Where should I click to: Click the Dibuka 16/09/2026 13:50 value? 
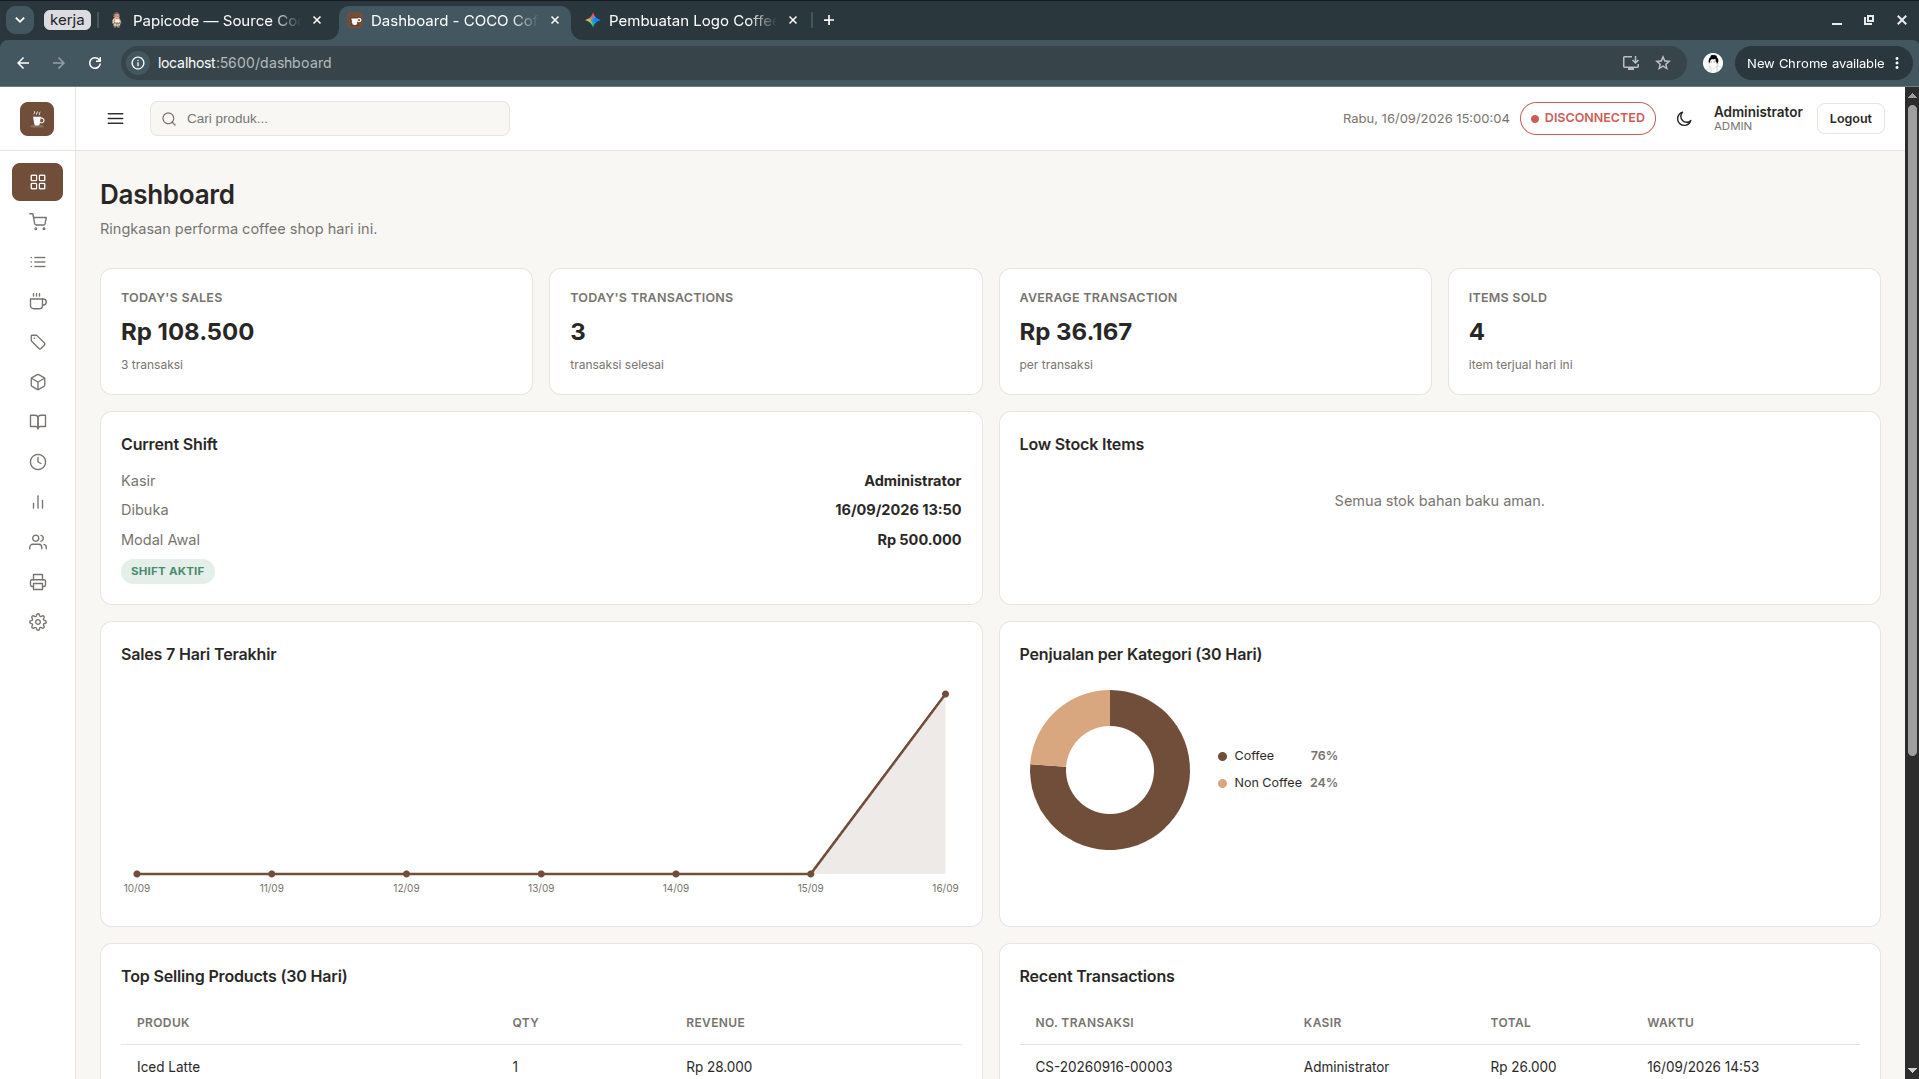click(x=898, y=510)
